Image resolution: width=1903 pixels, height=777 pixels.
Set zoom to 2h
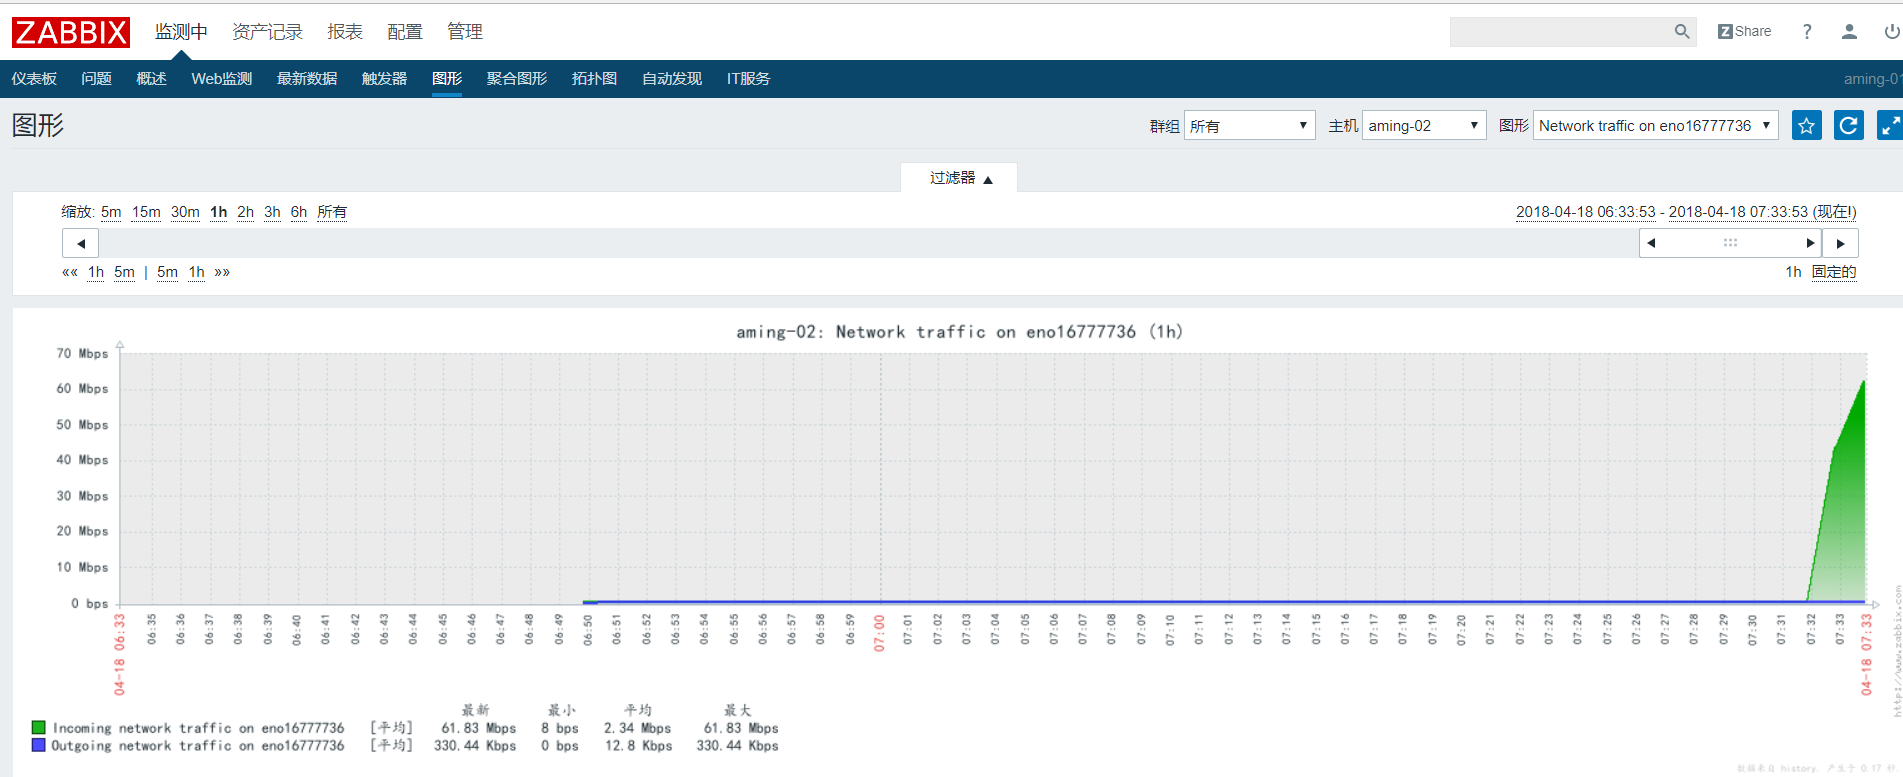(x=245, y=212)
